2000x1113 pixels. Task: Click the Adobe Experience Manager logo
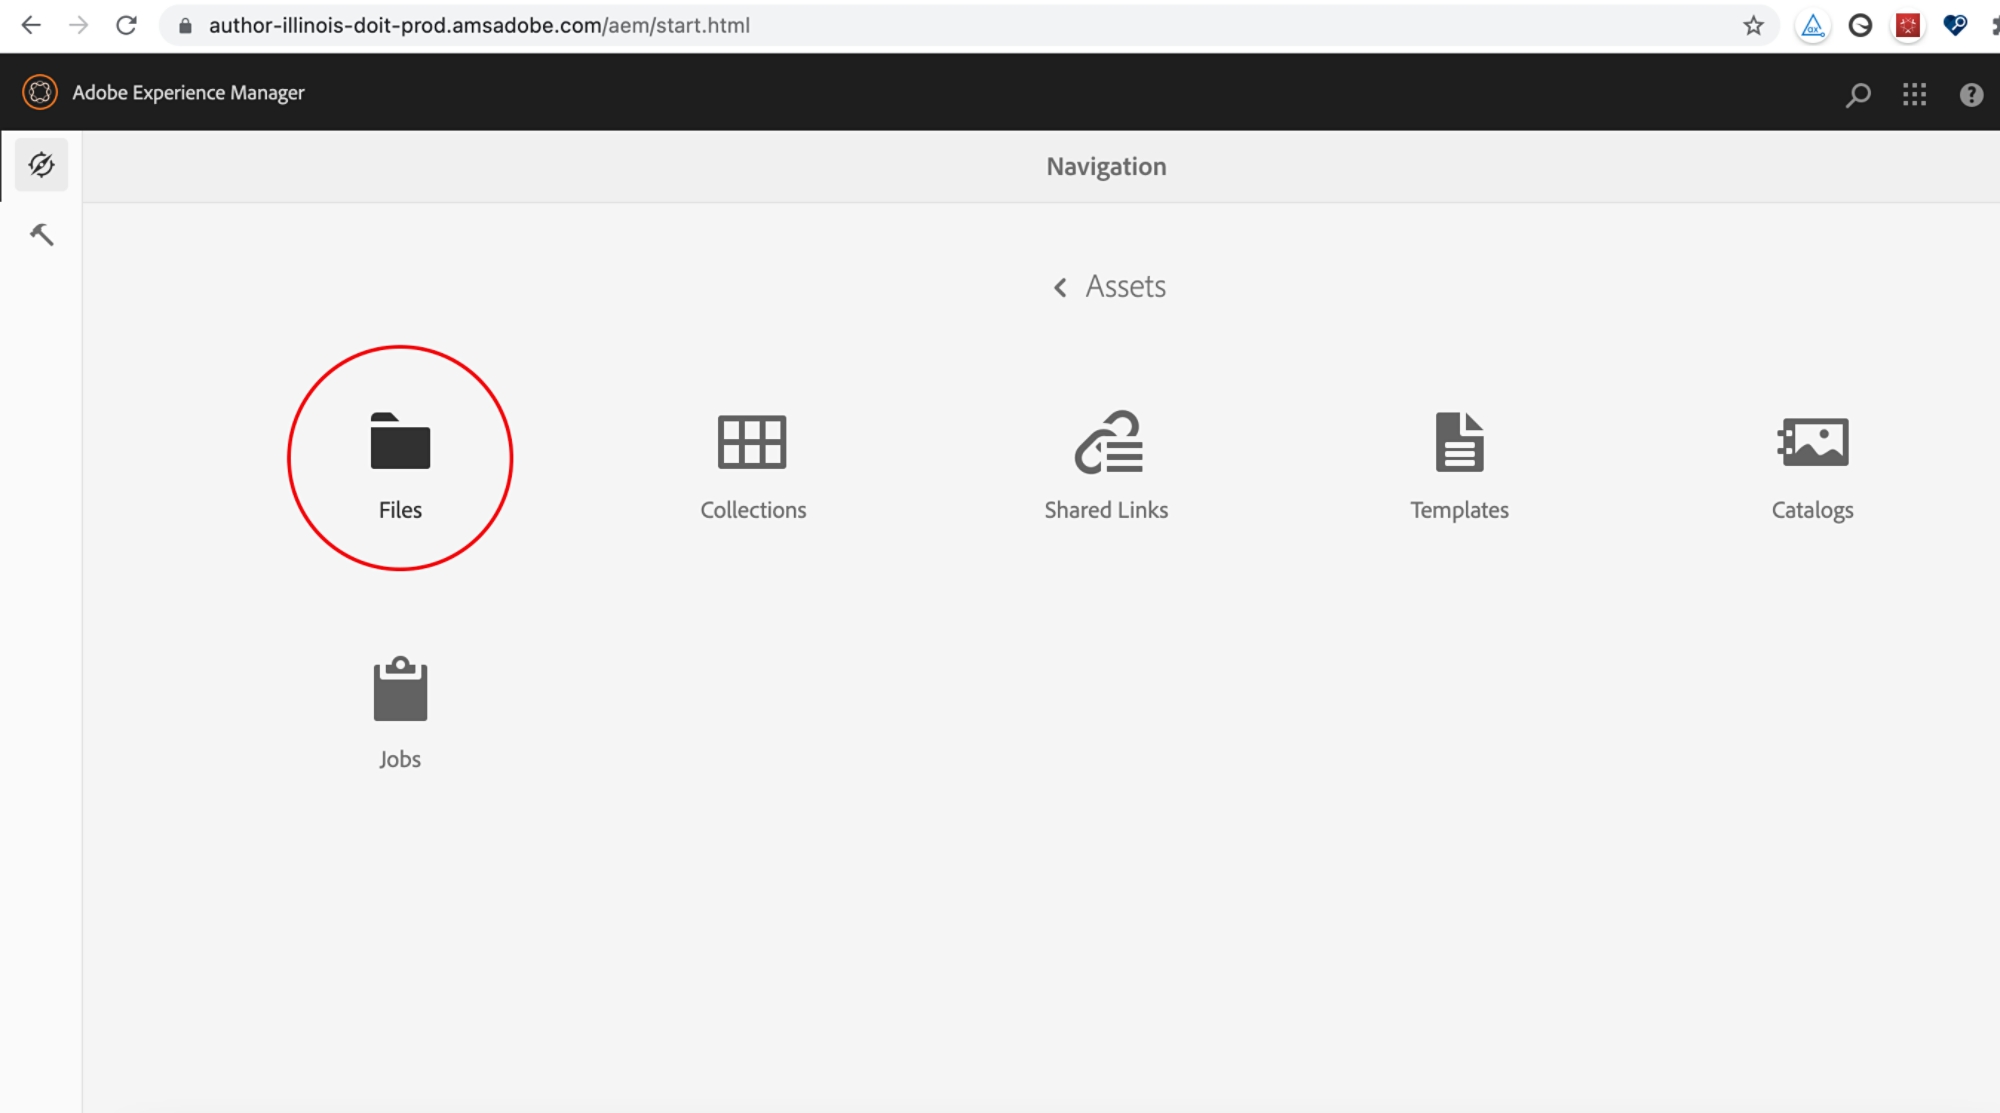[x=38, y=92]
